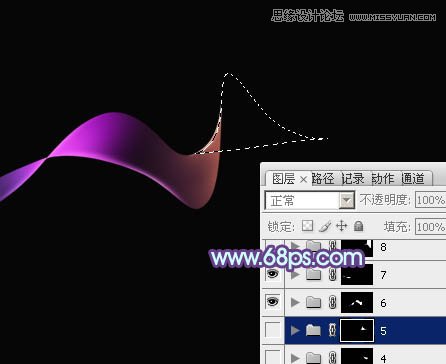Expand group 7 disclosure triangle
The height and width of the screenshot is (364, 446).
(295, 275)
